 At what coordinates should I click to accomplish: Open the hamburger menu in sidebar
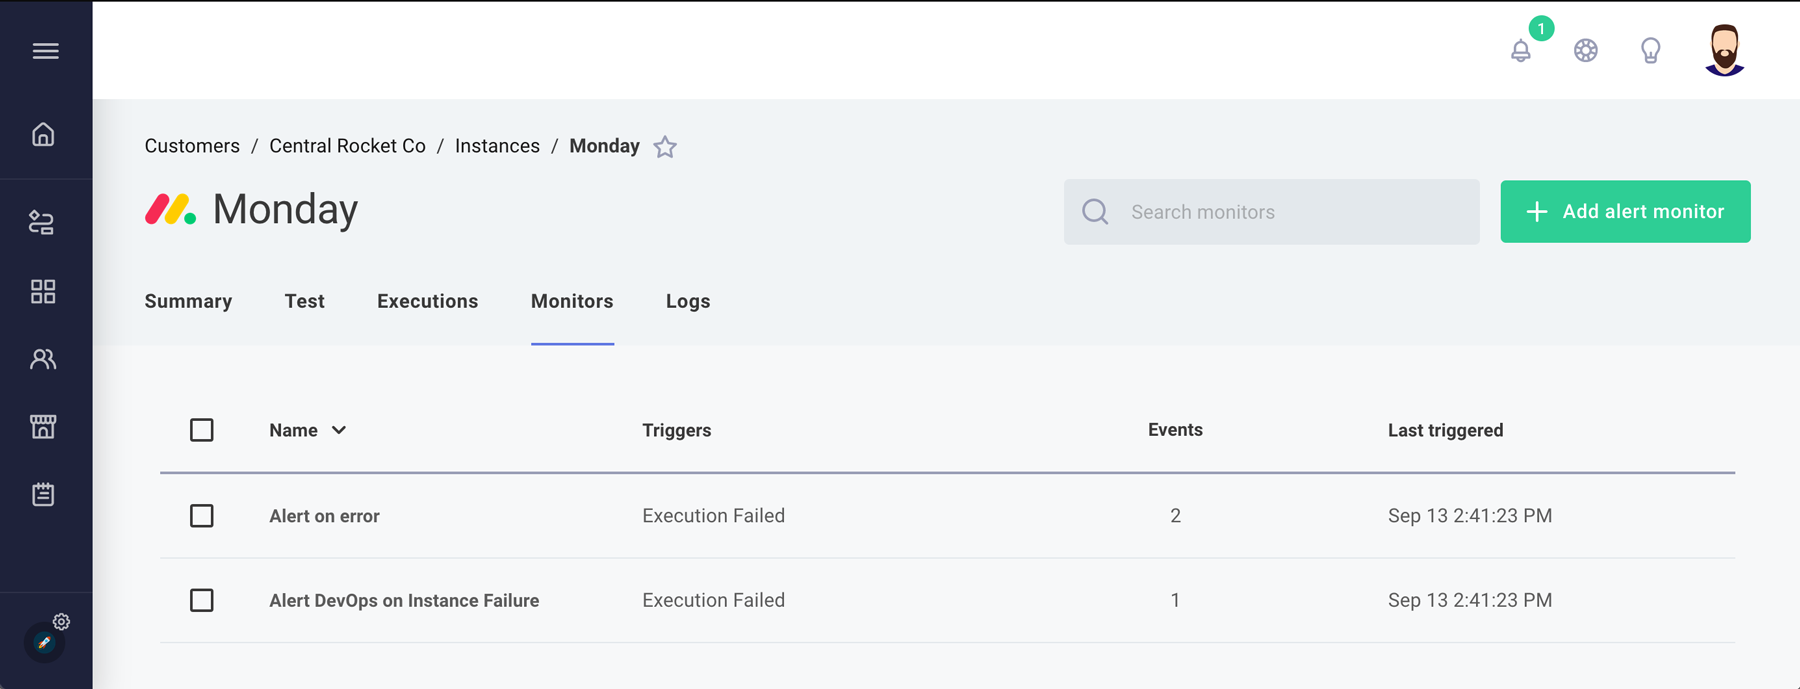point(45,51)
